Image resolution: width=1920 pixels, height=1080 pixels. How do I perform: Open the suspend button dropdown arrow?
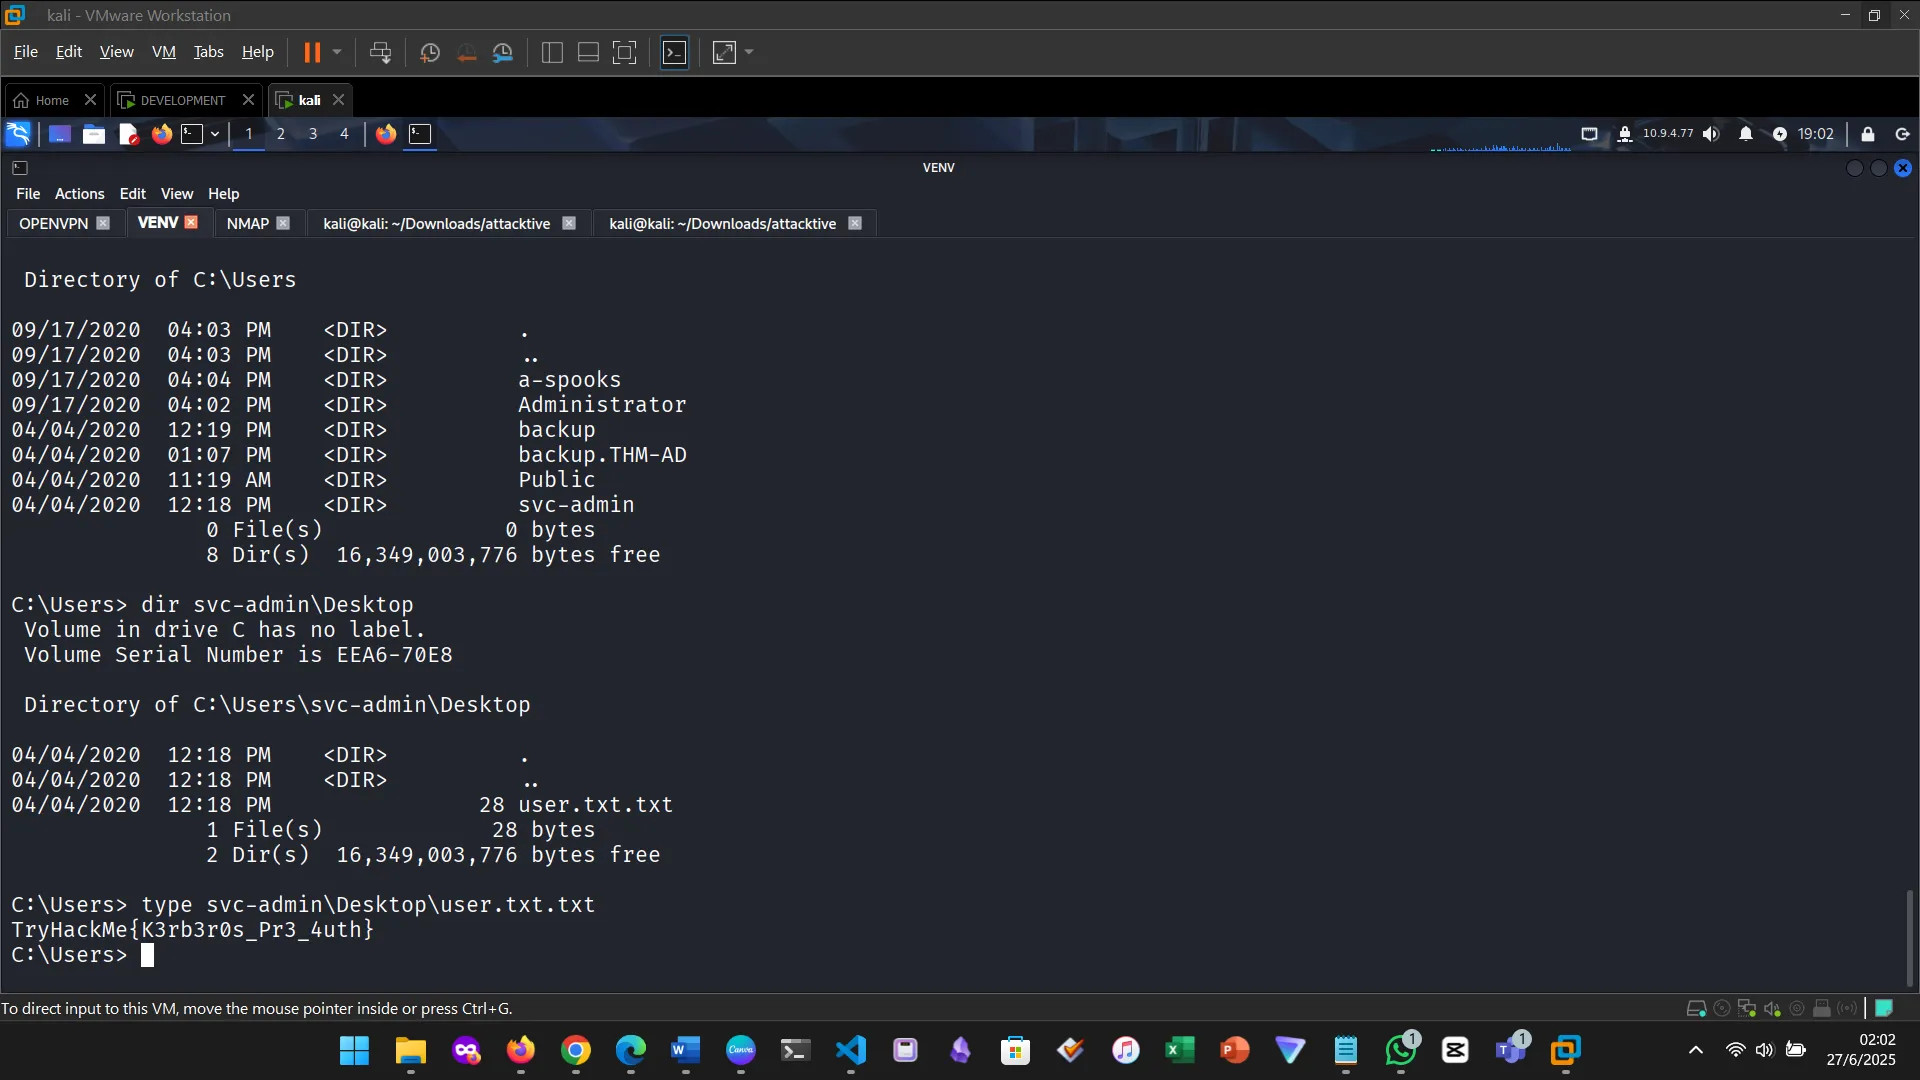click(338, 52)
